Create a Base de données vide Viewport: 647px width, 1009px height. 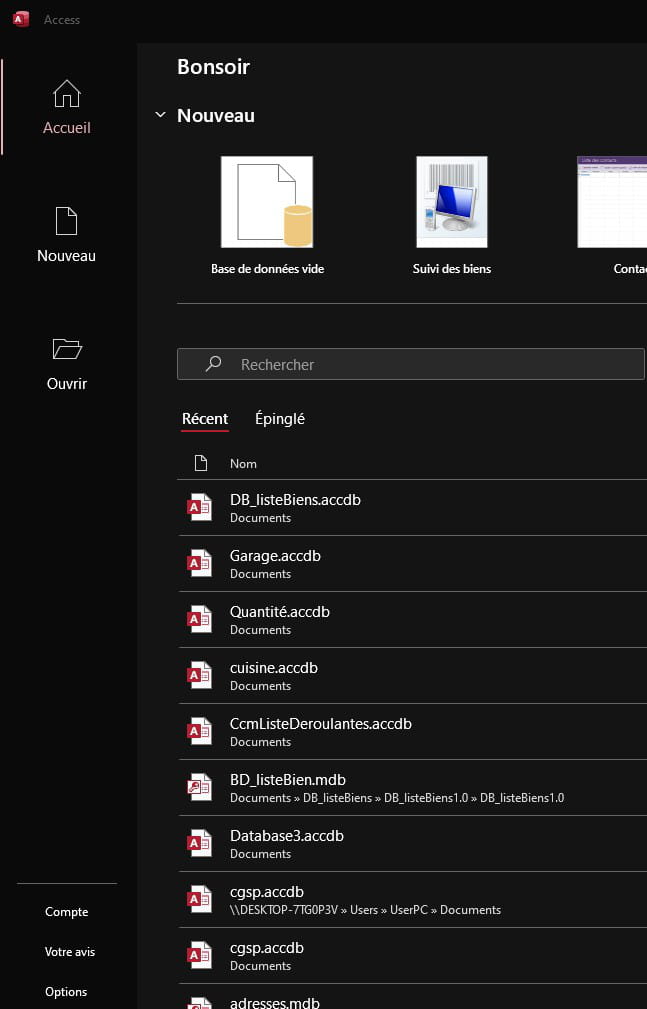(267, 202)
